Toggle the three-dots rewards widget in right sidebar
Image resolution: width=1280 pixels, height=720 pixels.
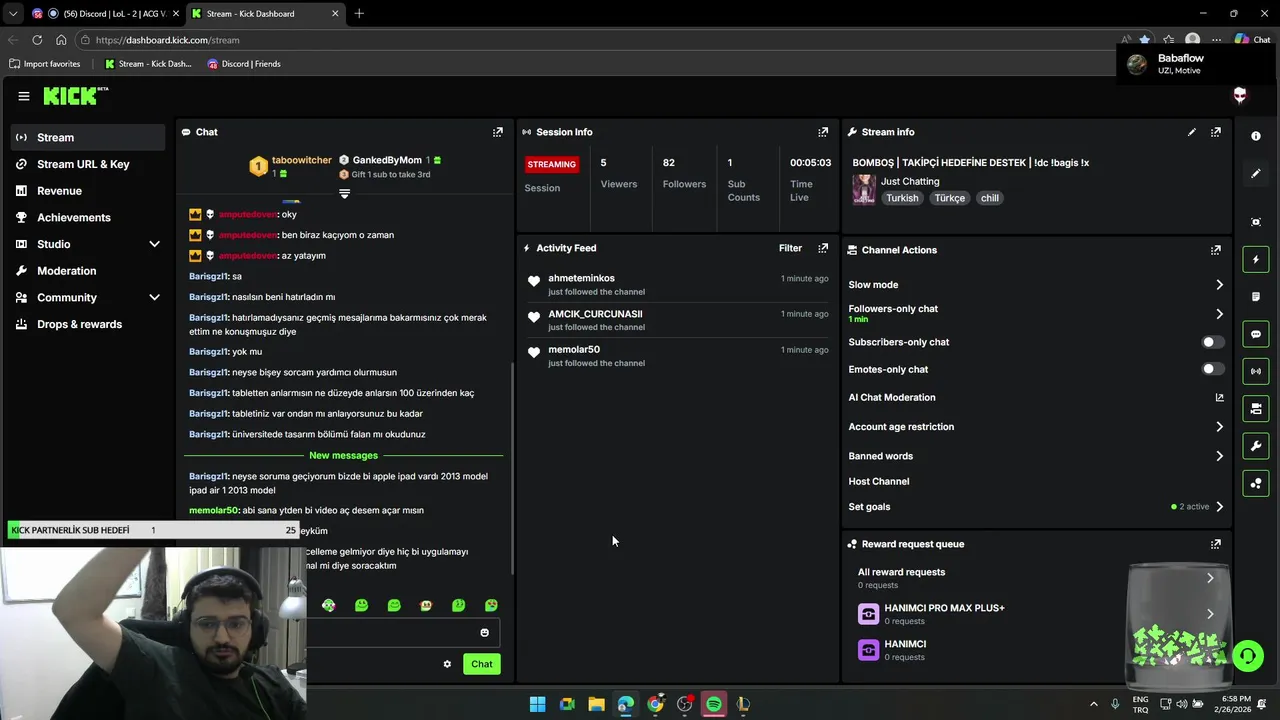pyautogui.click(x=1256, y=483)
